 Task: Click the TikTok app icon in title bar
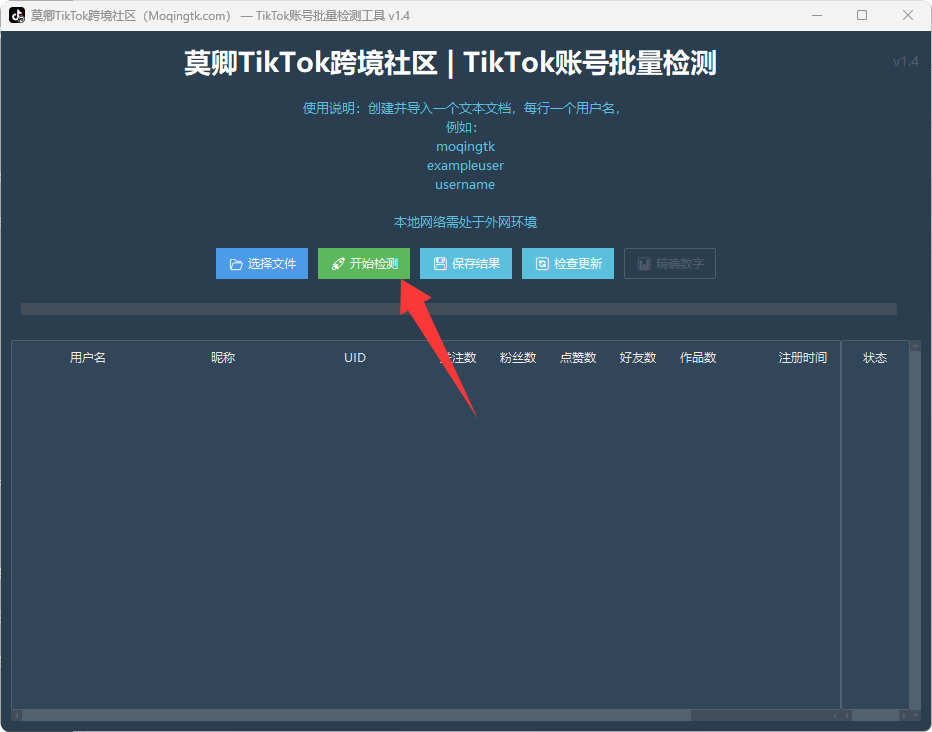[x=17, y=15]
